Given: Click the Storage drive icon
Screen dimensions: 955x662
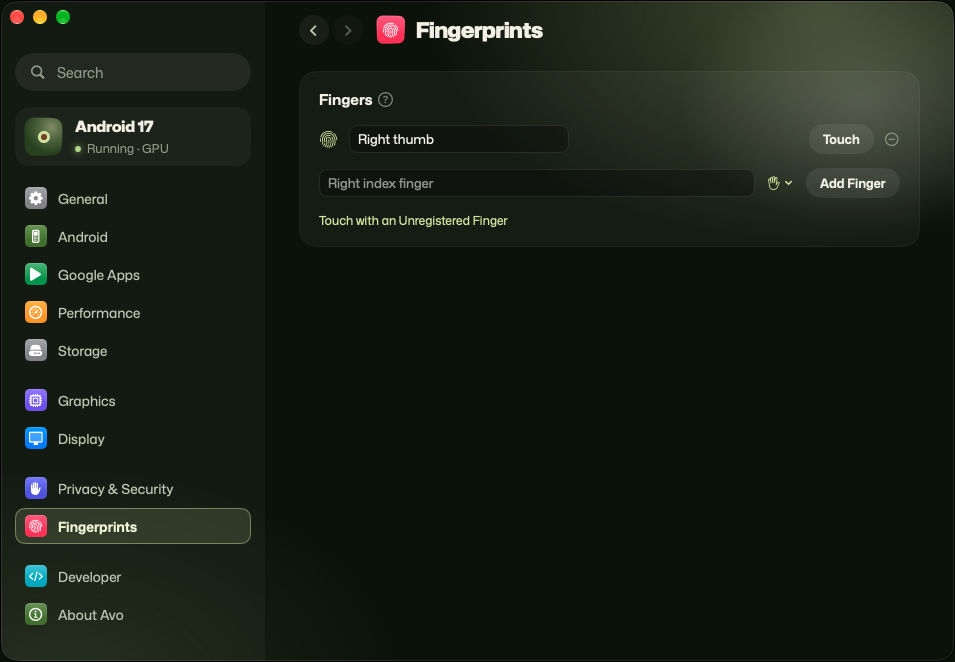Looking at the screenshot, I should pos(36,351).
